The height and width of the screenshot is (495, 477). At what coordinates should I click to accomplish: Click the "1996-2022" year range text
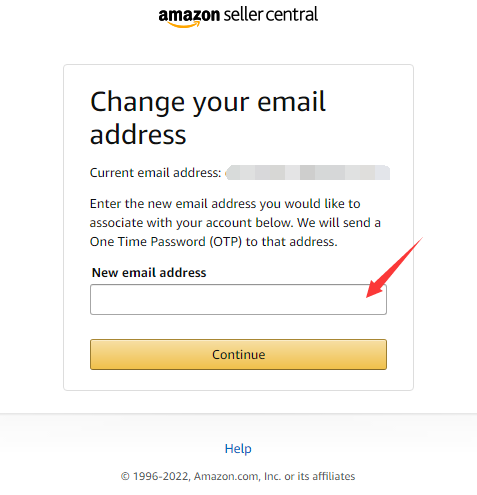click(162, 476)
